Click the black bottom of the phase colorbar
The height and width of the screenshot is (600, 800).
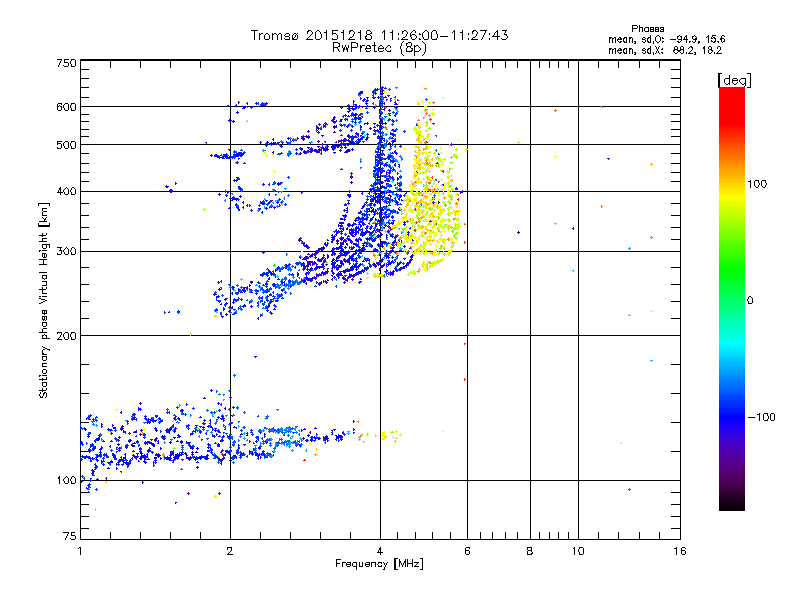tap(732, 503)
